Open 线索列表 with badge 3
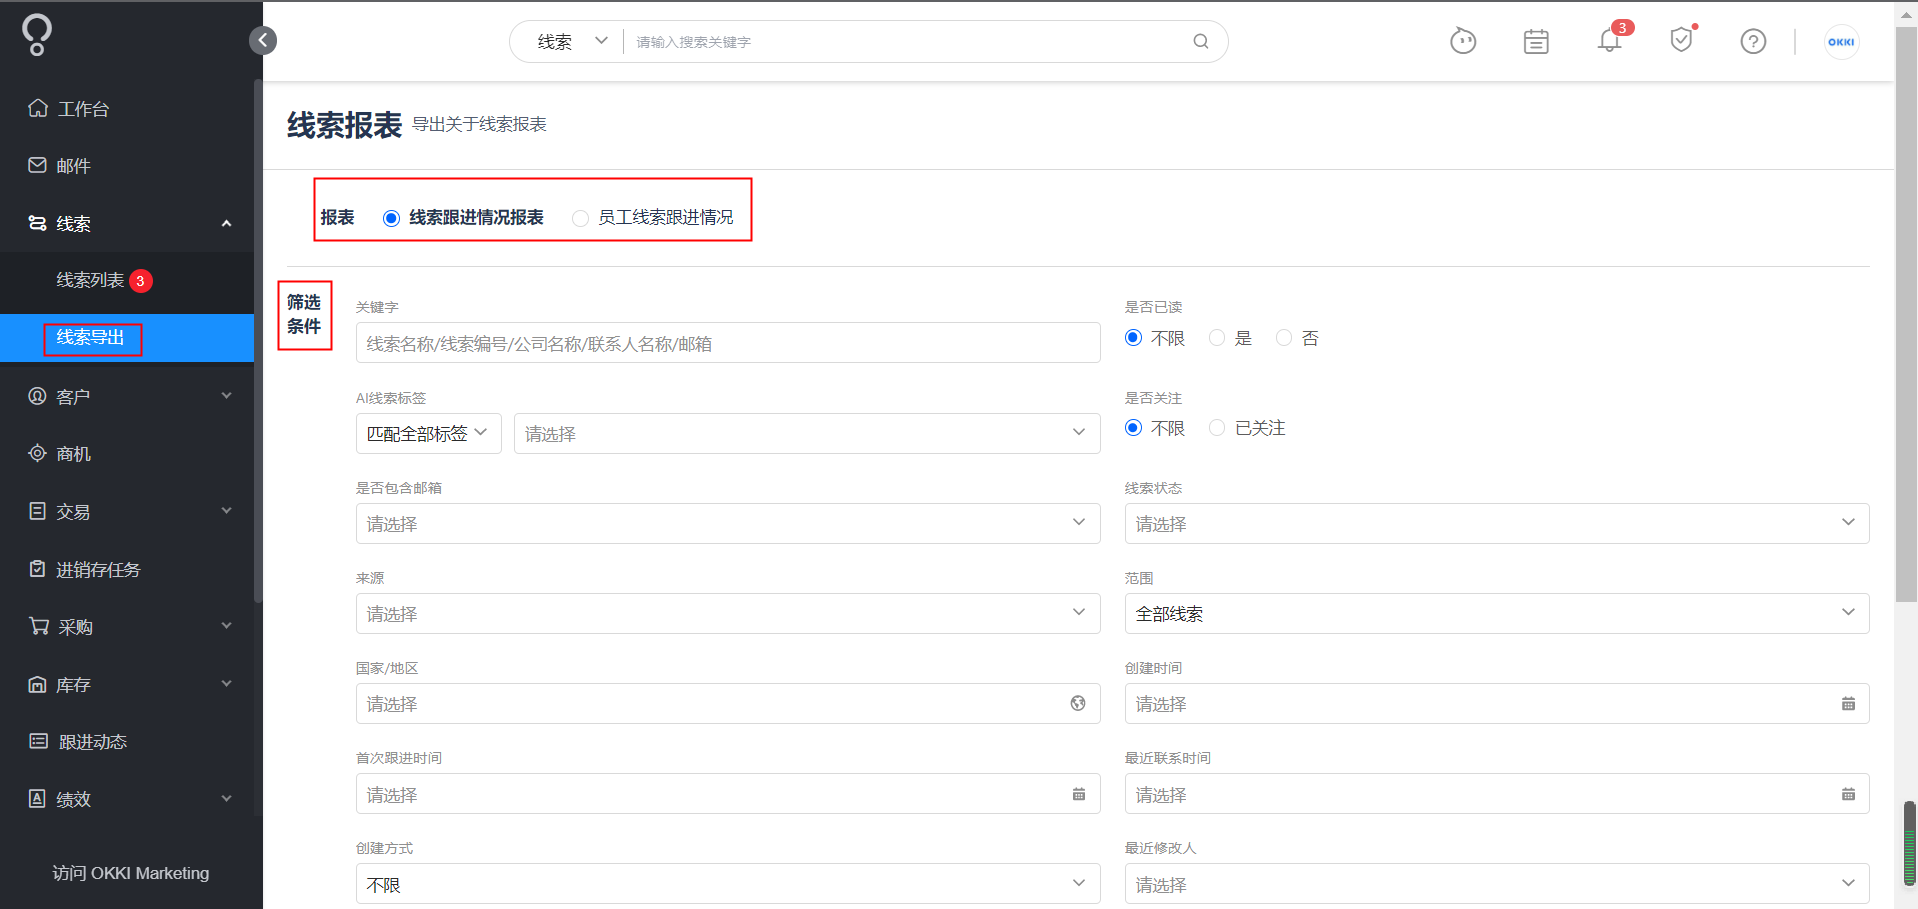Image resolution: width=1918 pixels, height=909 pixels. [91, 280]
